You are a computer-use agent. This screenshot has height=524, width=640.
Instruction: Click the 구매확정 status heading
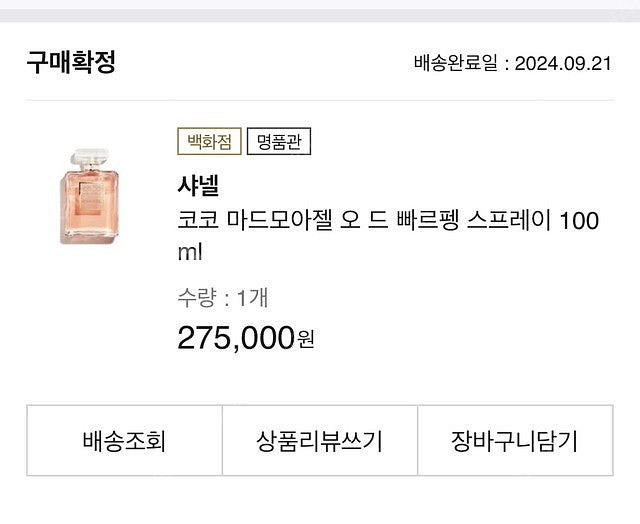71,62
